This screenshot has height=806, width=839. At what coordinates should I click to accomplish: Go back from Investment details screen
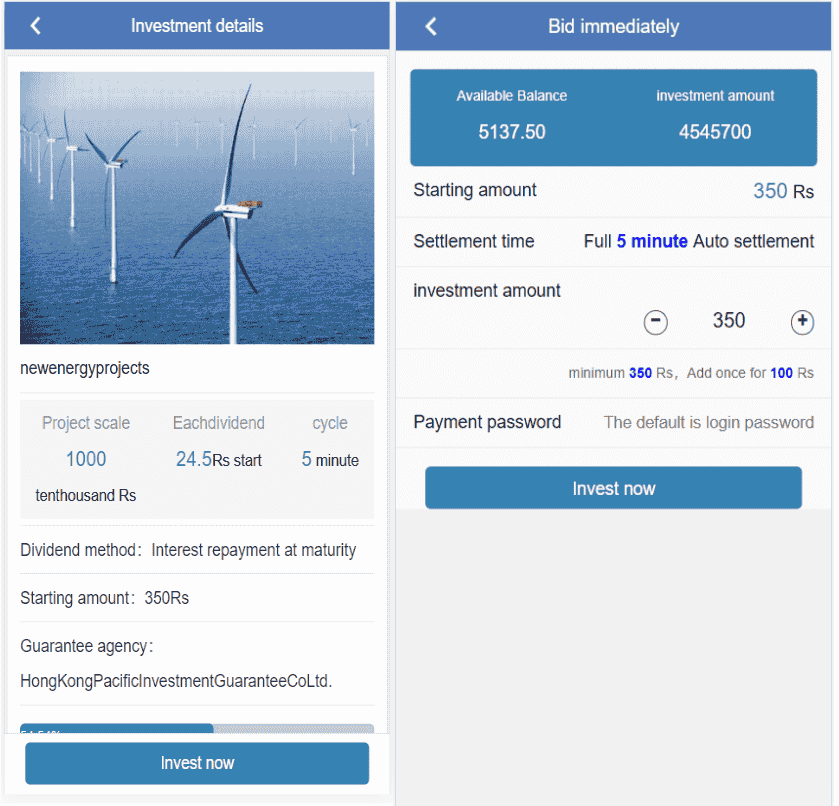point(36,26)
